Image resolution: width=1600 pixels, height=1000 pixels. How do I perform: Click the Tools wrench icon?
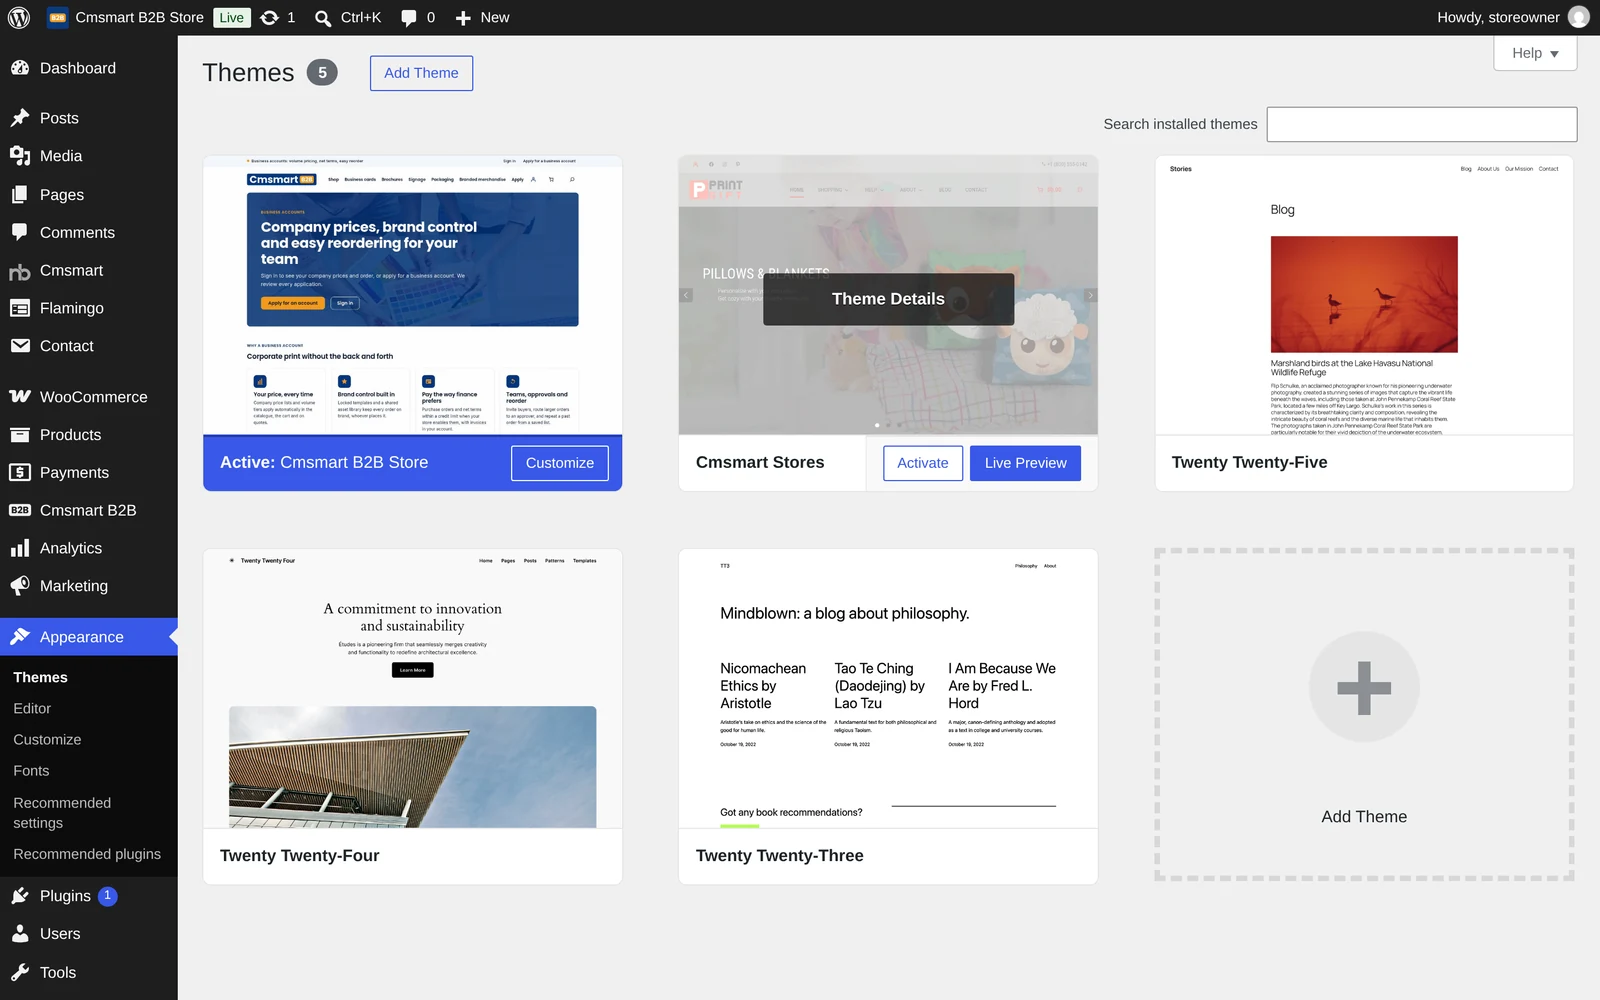coord(20,972)
